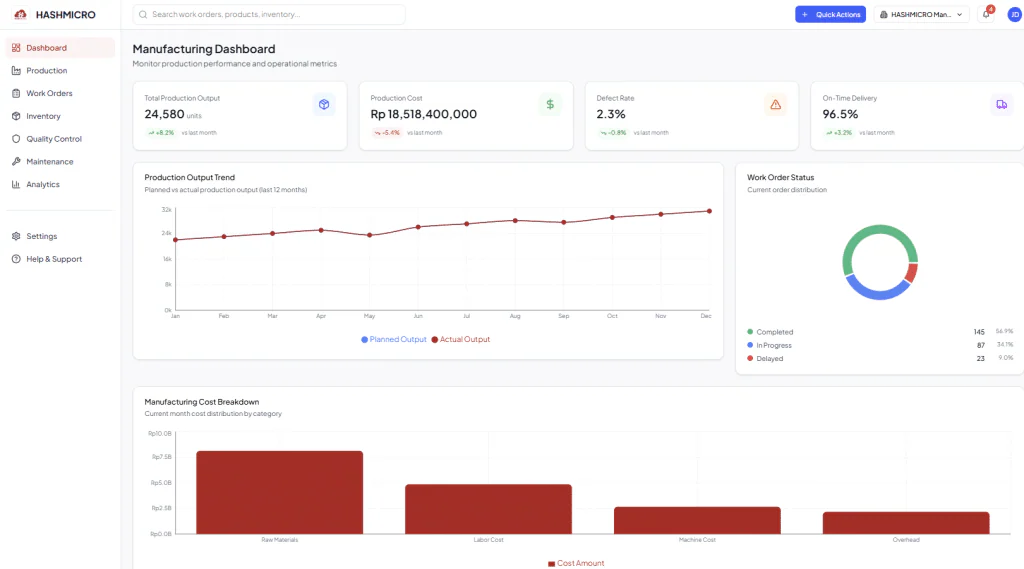Click the On-Time Delivery truck icon
Image resolution: width=1024 pixels, height=569 pixels.
[1001, 105]
